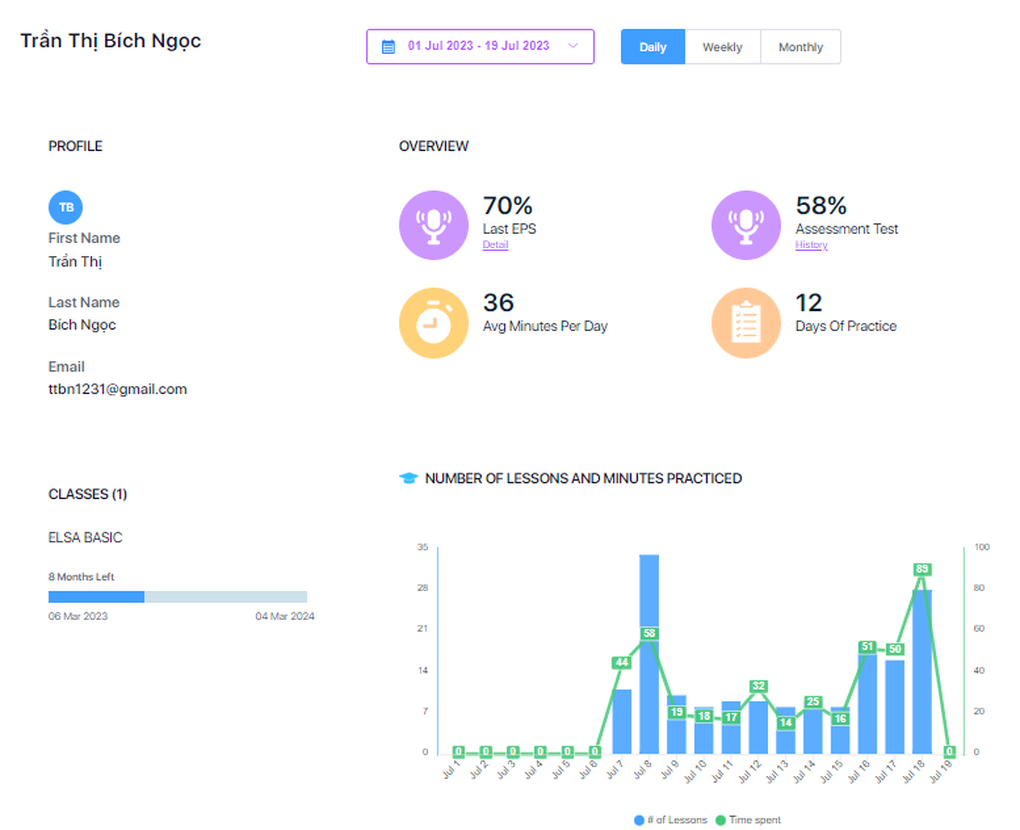1020x830 pixels.
Task: Switch to the Daily view
Action: tap(652, 47)
